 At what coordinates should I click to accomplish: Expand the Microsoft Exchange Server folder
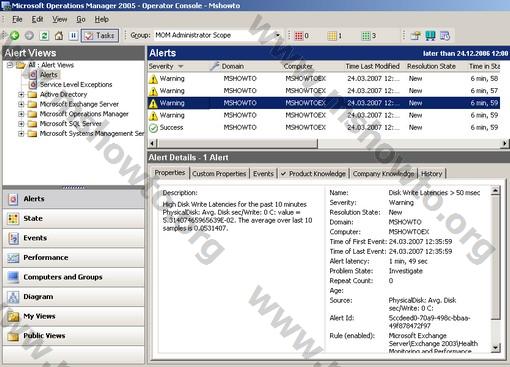pyautogui.click(x=21, y=104)
